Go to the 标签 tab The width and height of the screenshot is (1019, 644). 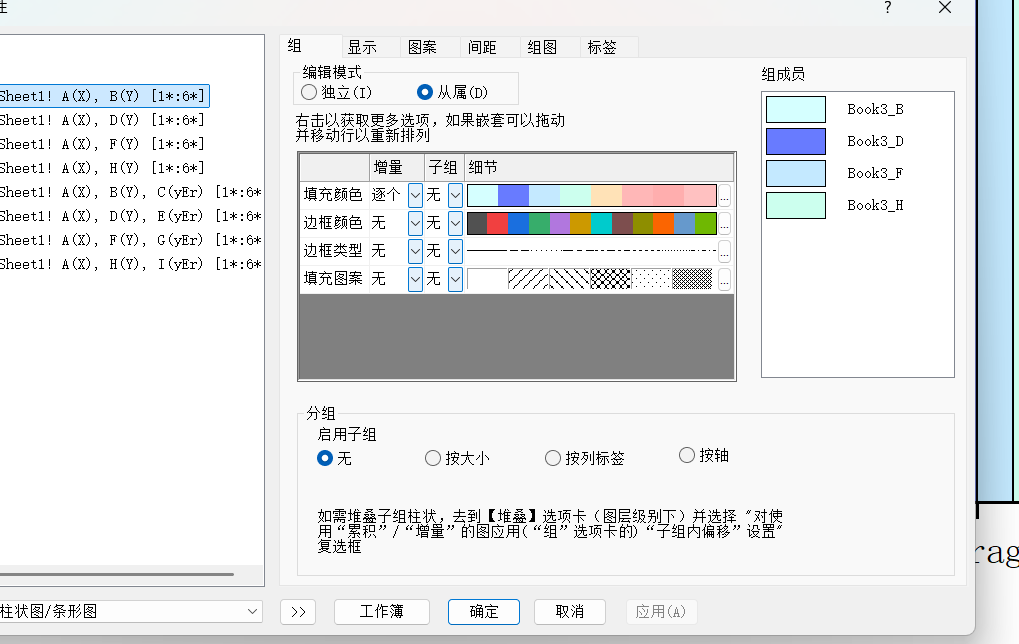[610, 47]
